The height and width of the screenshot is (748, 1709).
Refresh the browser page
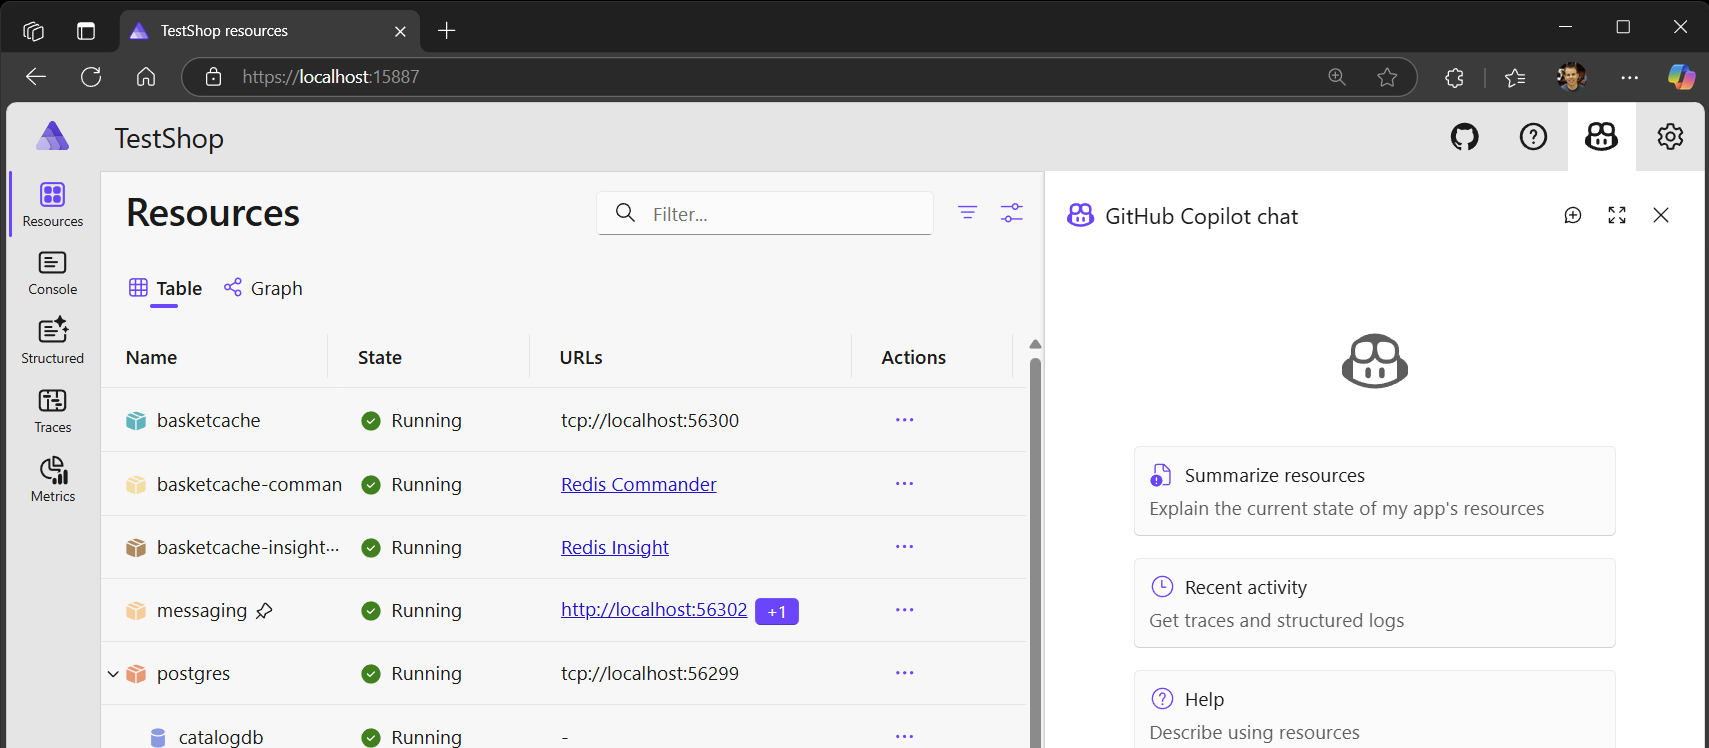(91, 77)
